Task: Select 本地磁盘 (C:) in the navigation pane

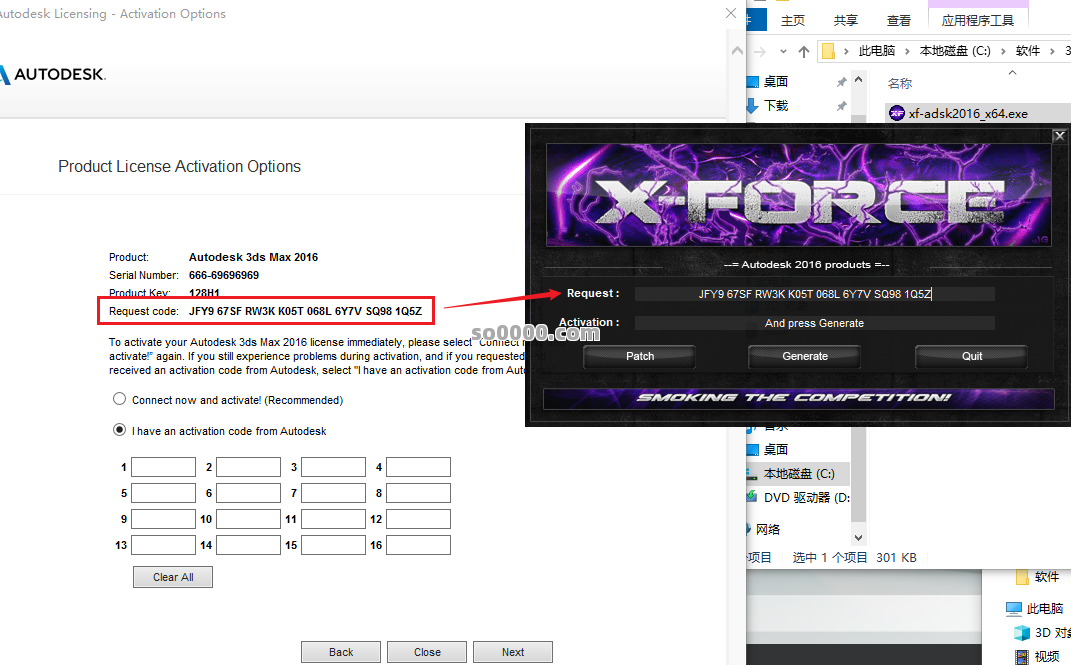Action: pyautogui.click(x=798, y=473)
